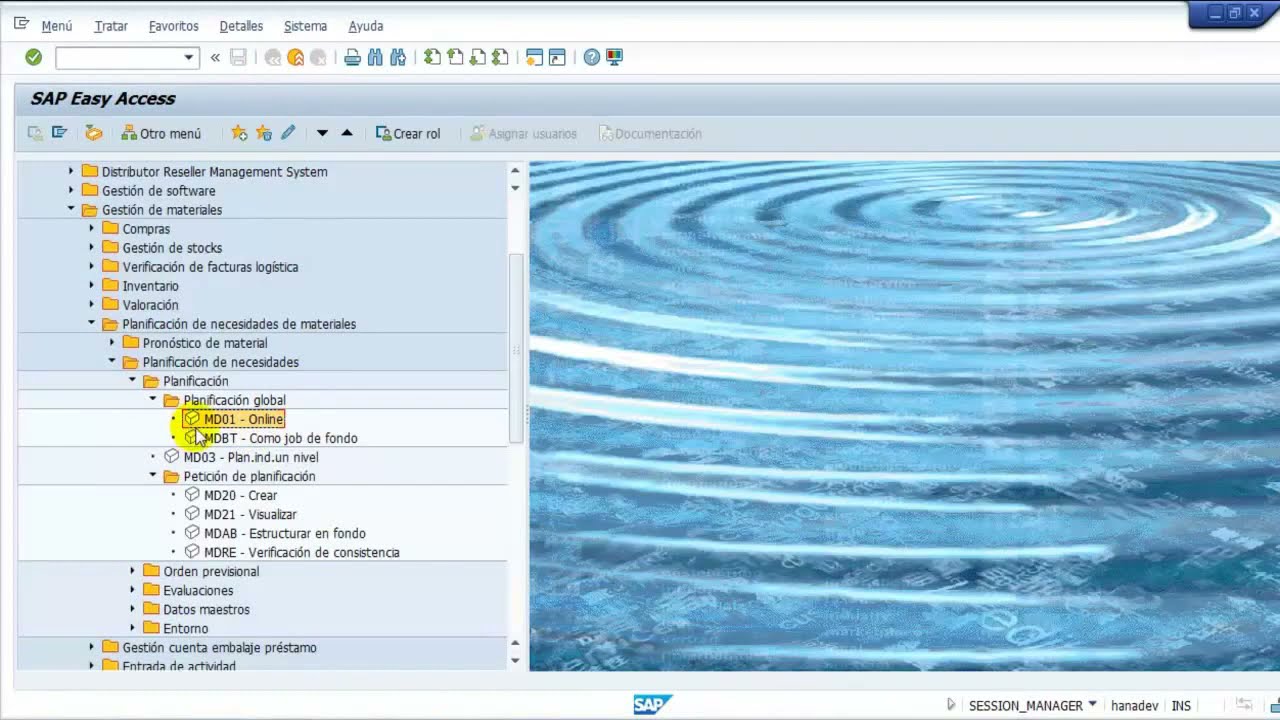This screenshot has height=720, width=1280.
Task: Click the pencil Change Favorites icon
Action: pos(288,133)
